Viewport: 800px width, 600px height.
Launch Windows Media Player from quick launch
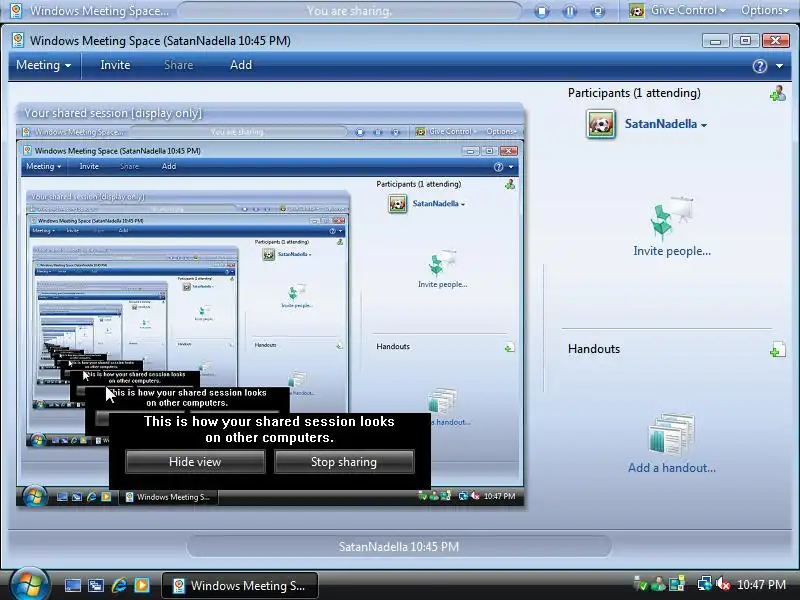click(x=142, y=585)
